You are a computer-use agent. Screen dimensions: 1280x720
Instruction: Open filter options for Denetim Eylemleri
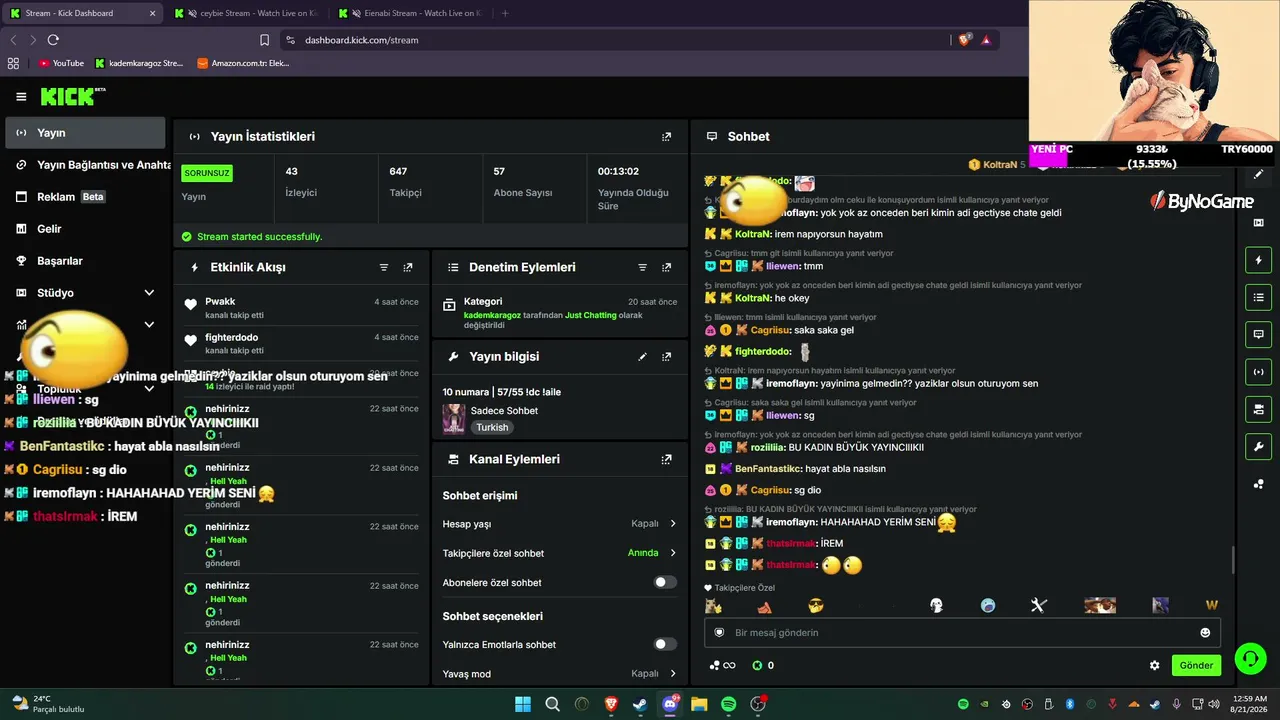click(643, 268)
